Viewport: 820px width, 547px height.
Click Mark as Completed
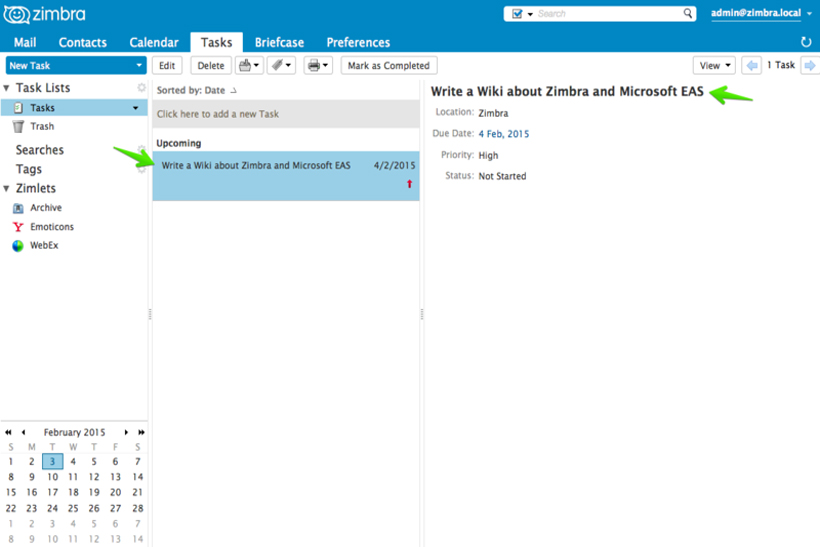pyautogui.click(x=389, y=65)
